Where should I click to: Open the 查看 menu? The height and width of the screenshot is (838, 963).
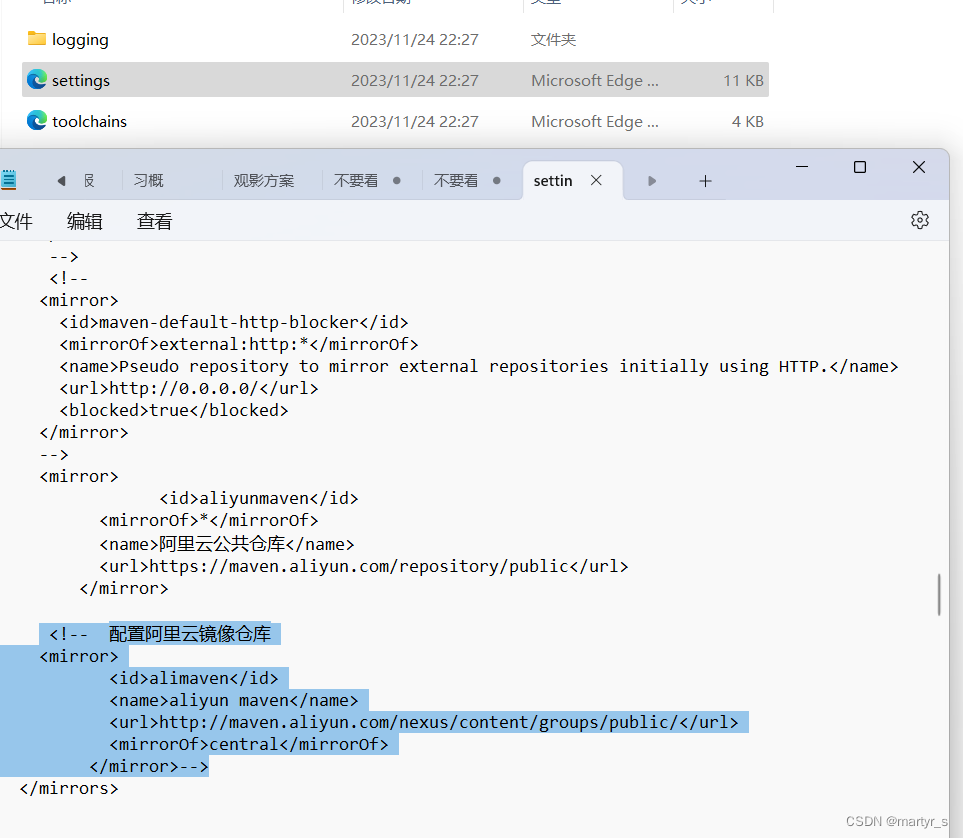(154, 221)
